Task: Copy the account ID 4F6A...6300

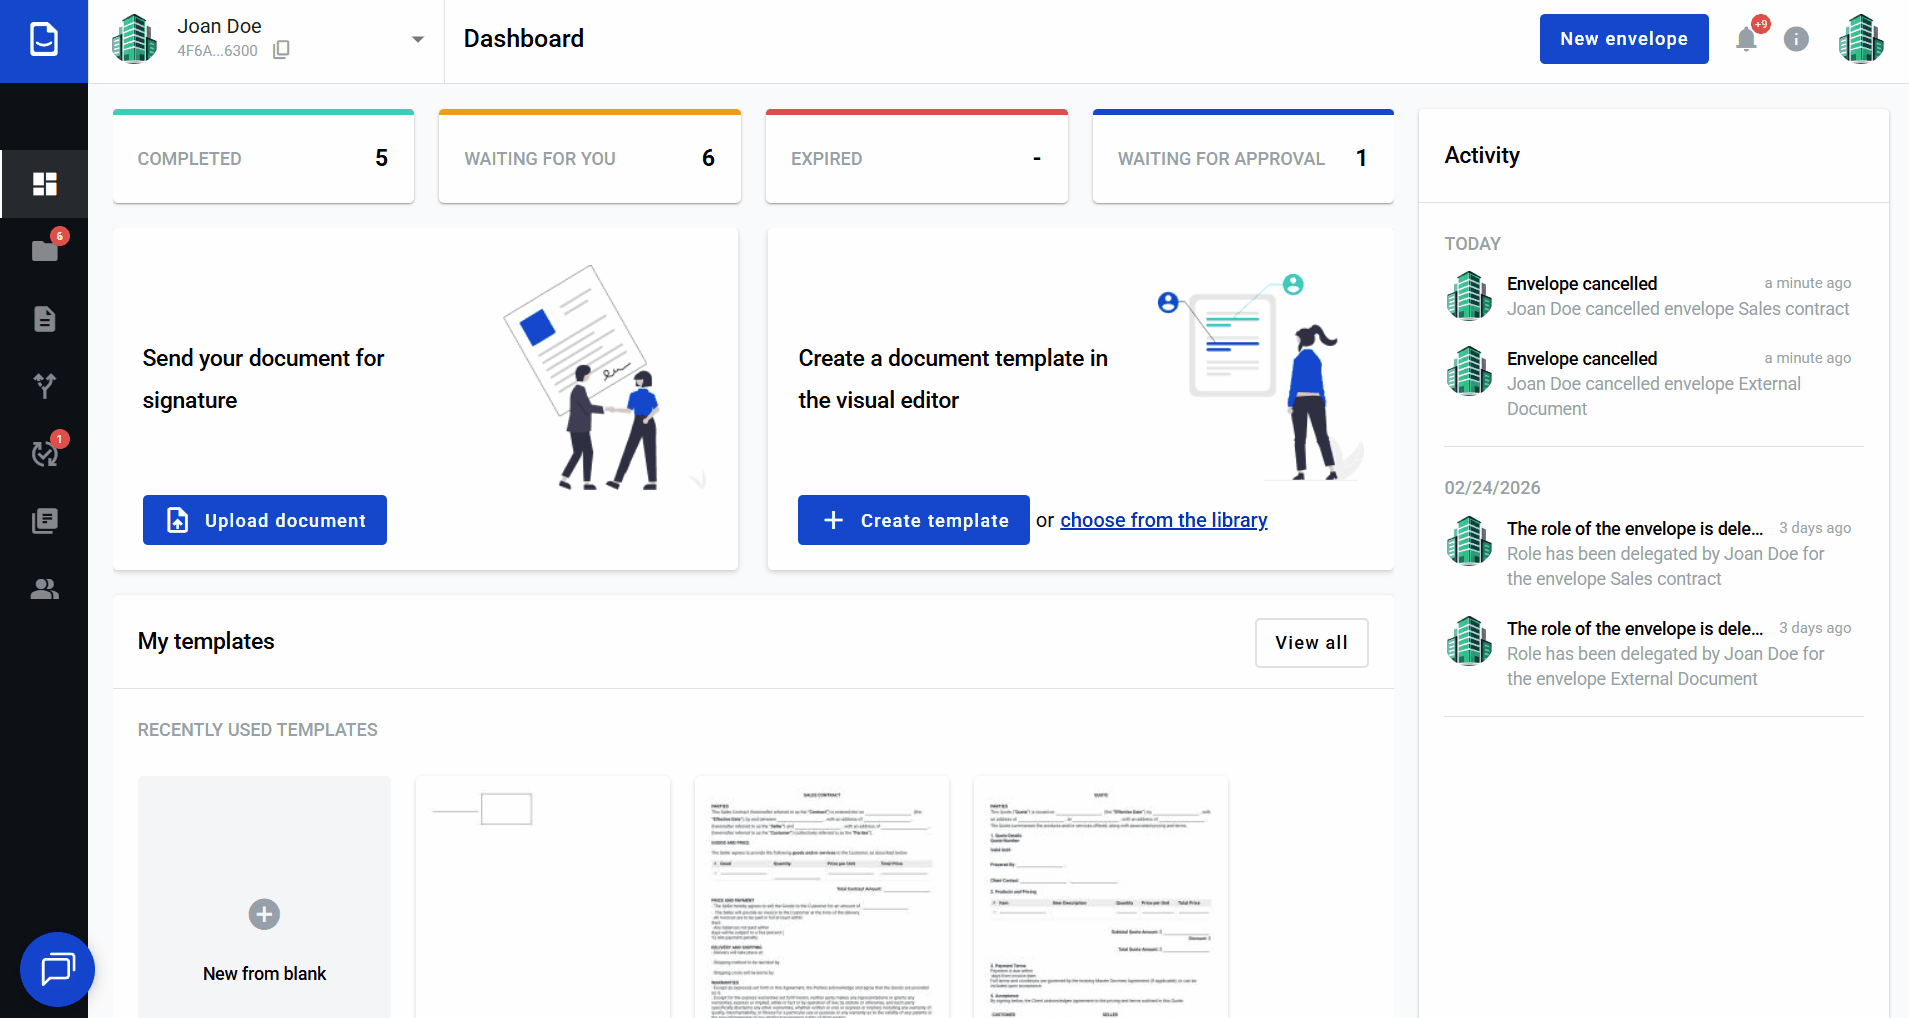Action: tap(281, 50)
